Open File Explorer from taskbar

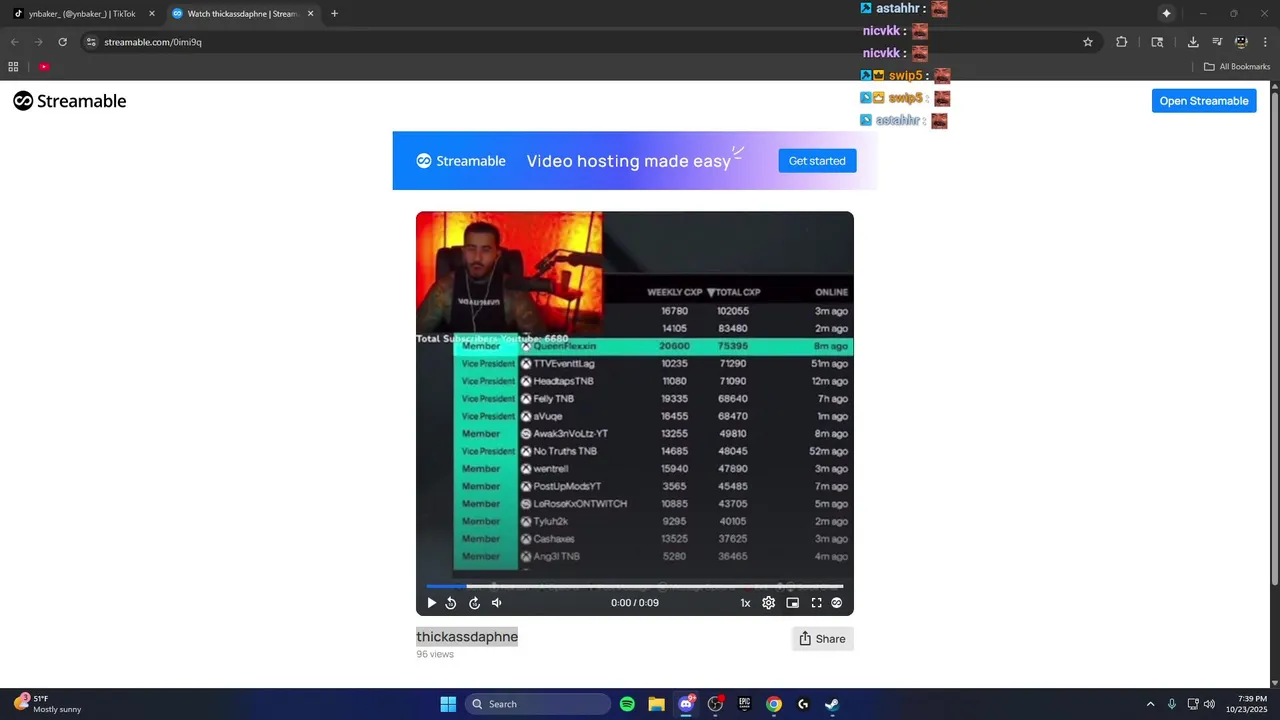[656, 704]
